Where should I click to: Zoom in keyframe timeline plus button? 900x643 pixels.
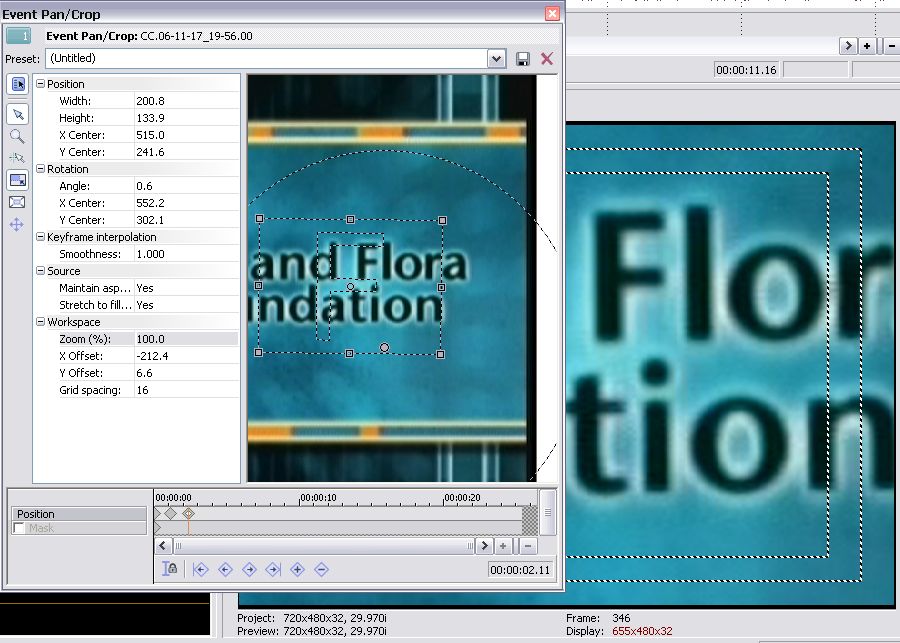click(503, 546)
